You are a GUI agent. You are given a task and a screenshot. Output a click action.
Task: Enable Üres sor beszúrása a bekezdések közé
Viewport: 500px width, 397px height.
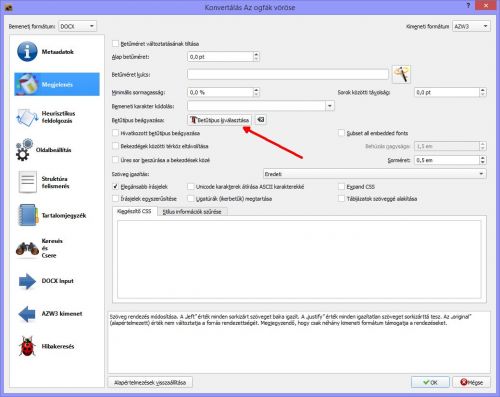coord(115,160)
